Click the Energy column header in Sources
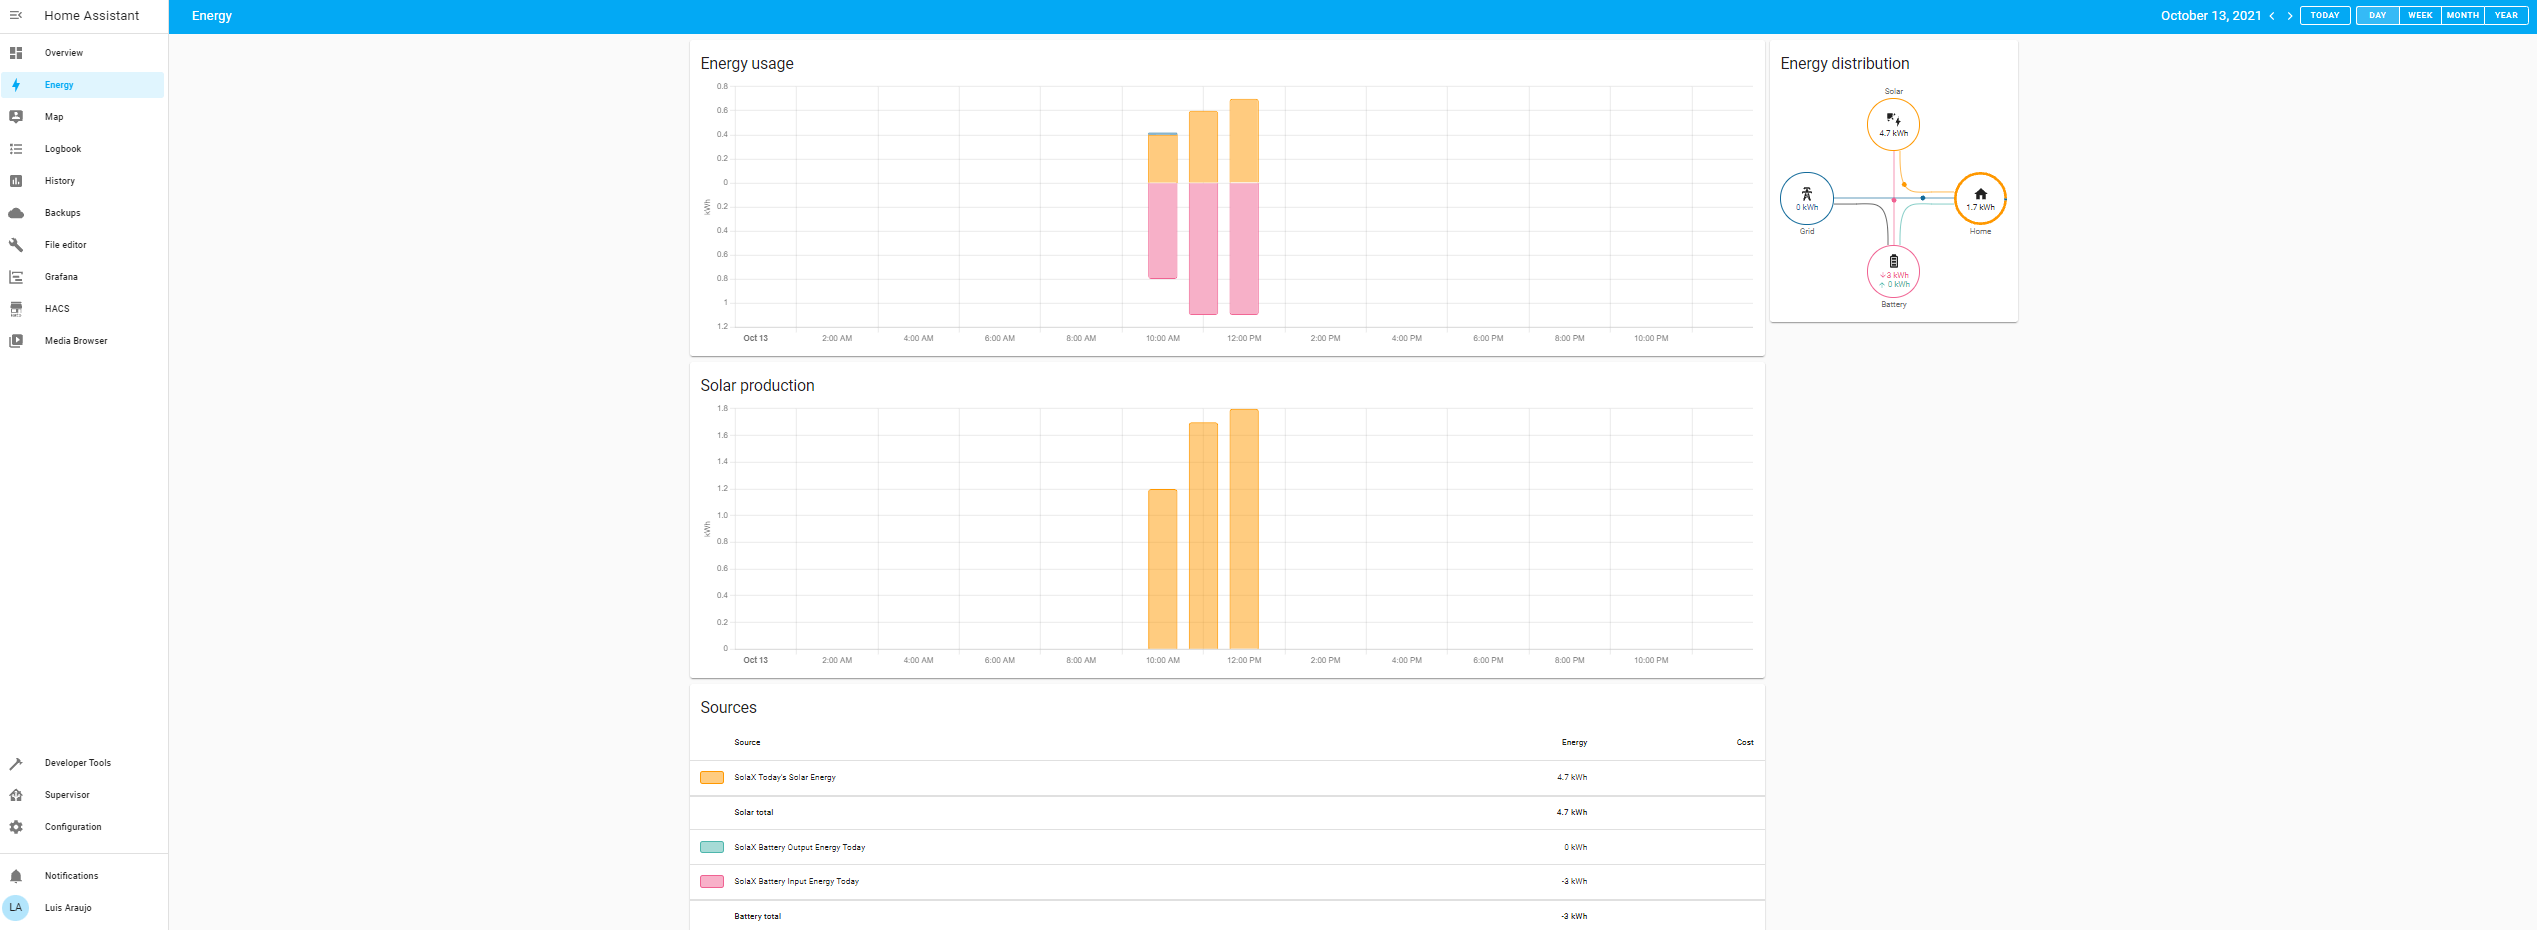The image size is (2537, 930). 1574,743
